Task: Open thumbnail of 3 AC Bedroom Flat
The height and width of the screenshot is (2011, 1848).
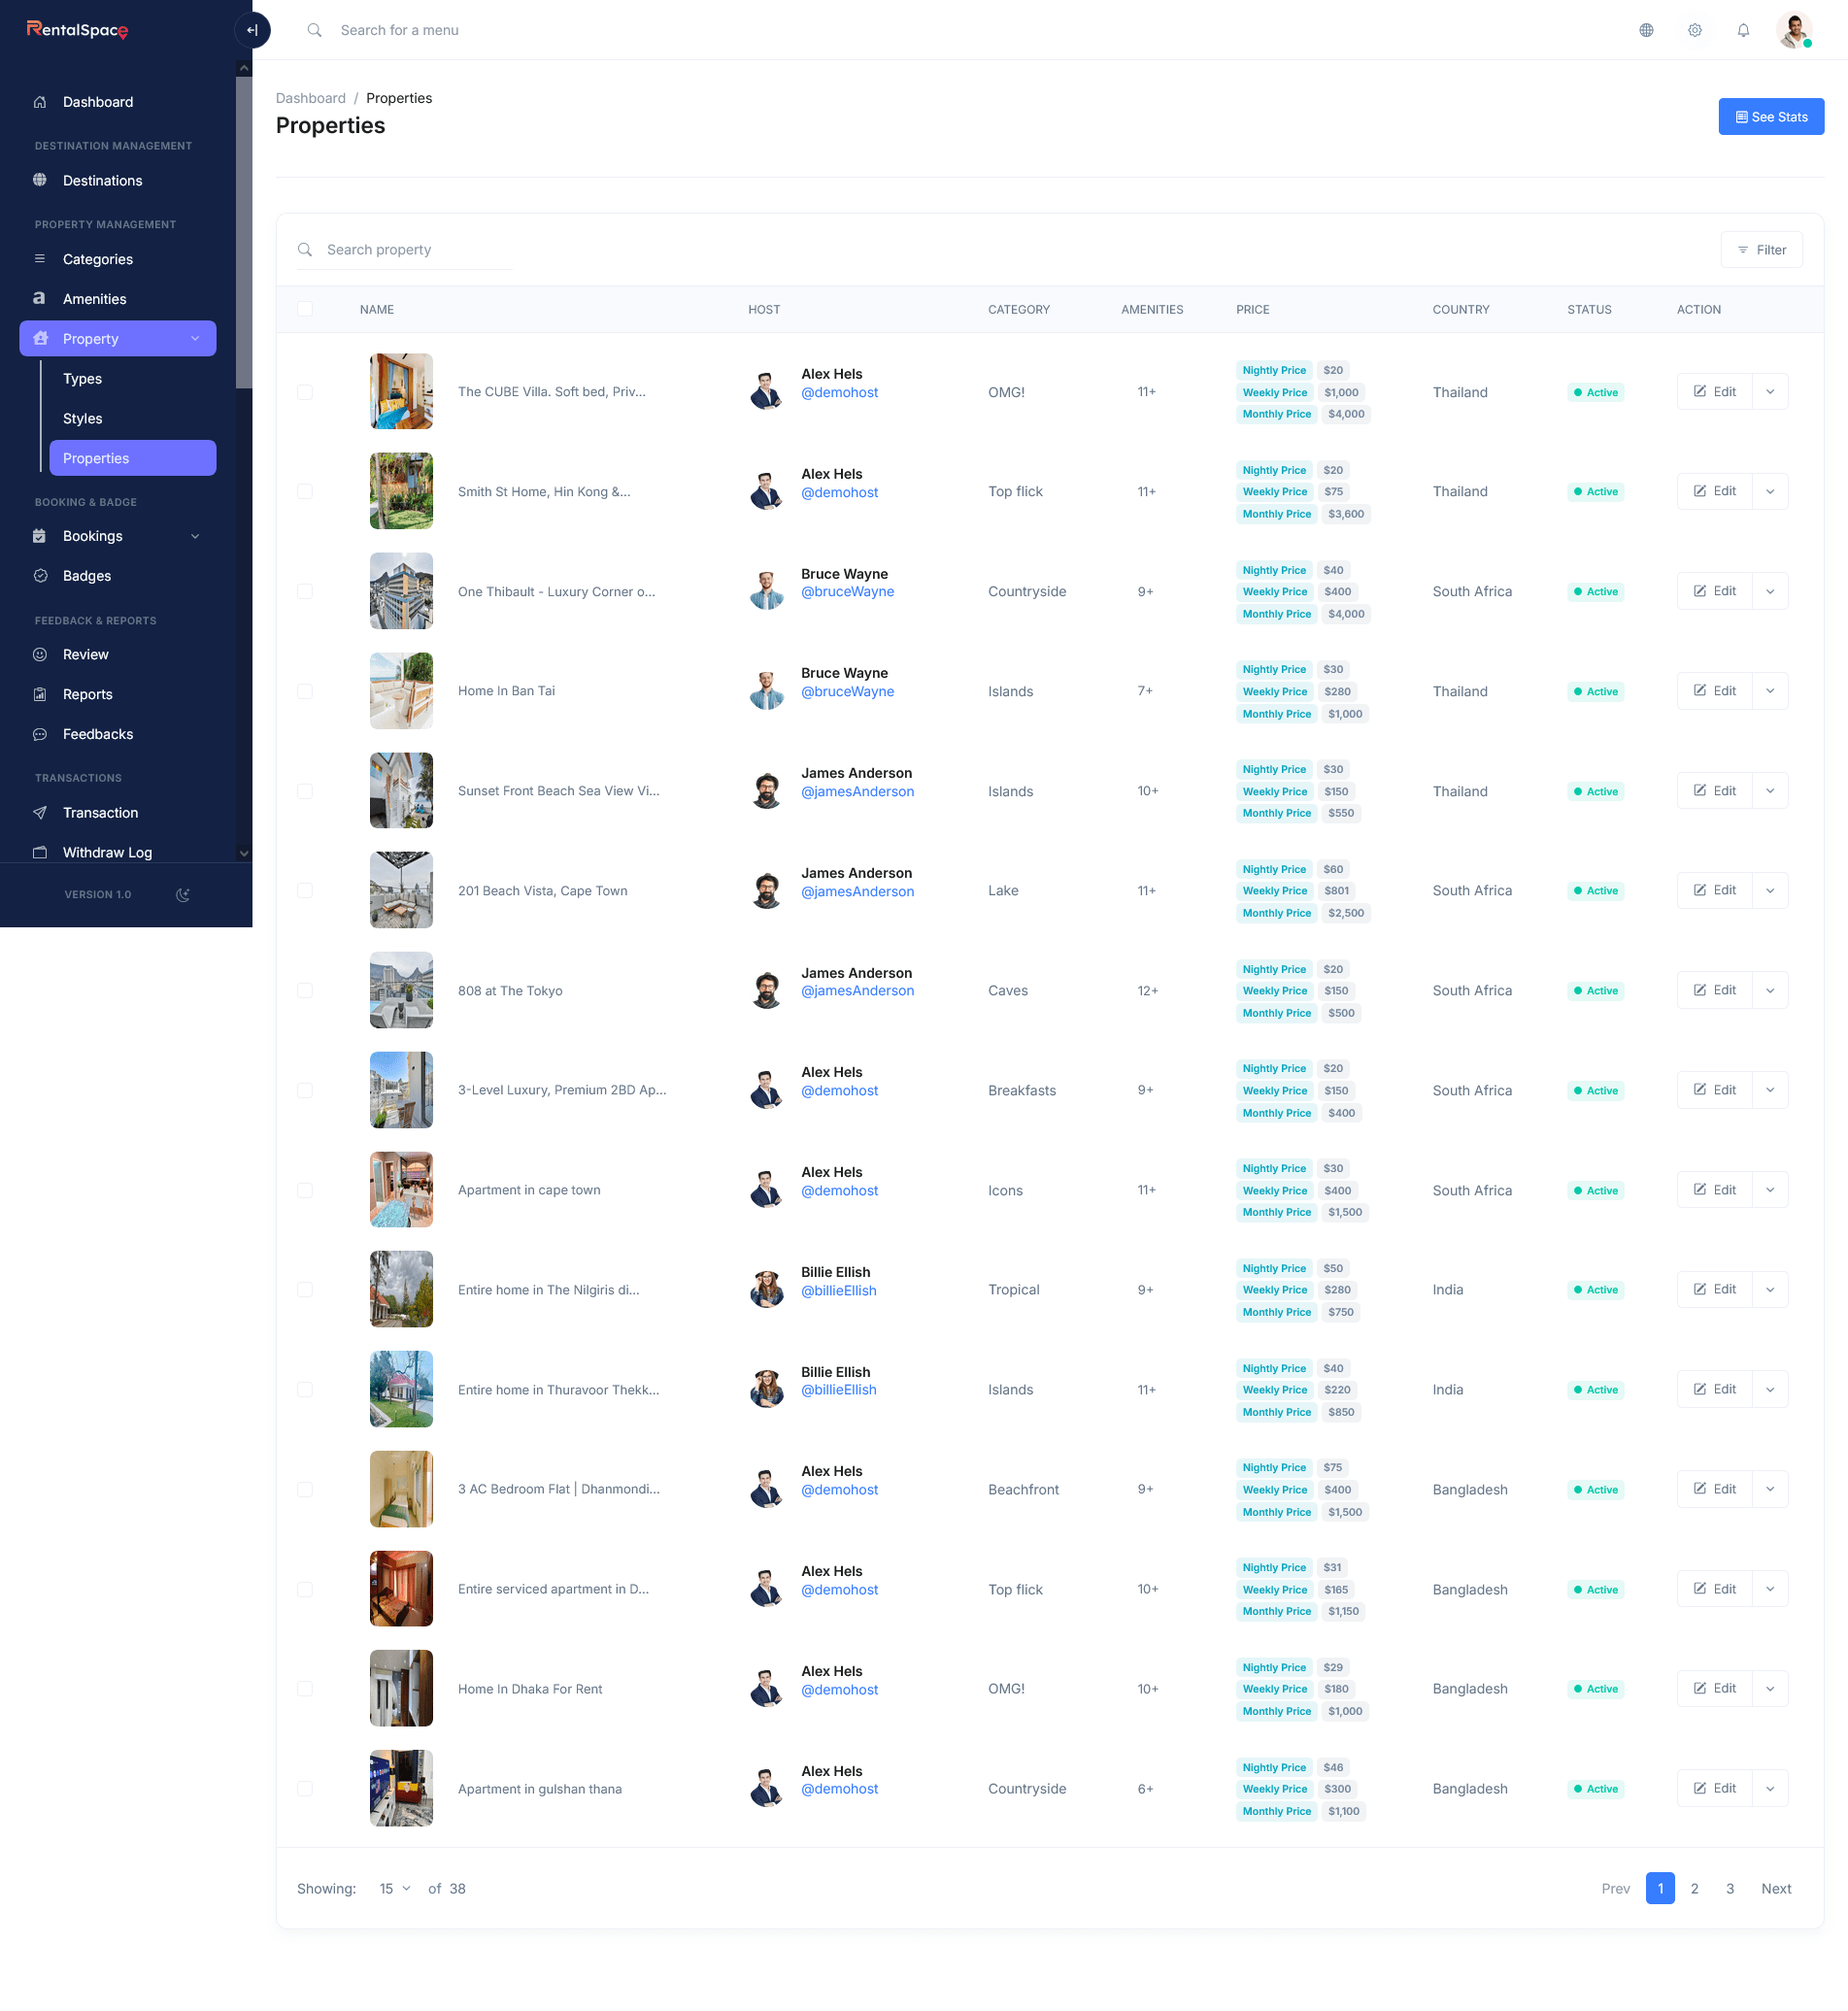Action: tap(401, 1489)
